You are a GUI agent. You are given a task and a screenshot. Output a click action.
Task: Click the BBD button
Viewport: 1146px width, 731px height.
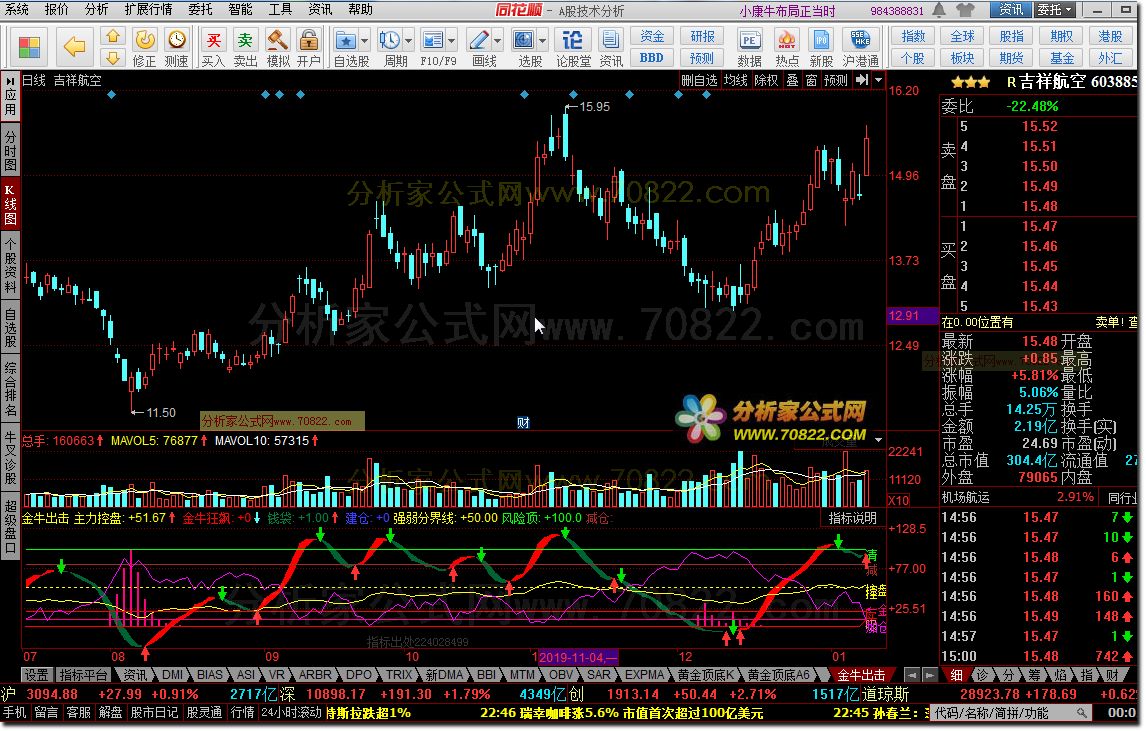652,58
